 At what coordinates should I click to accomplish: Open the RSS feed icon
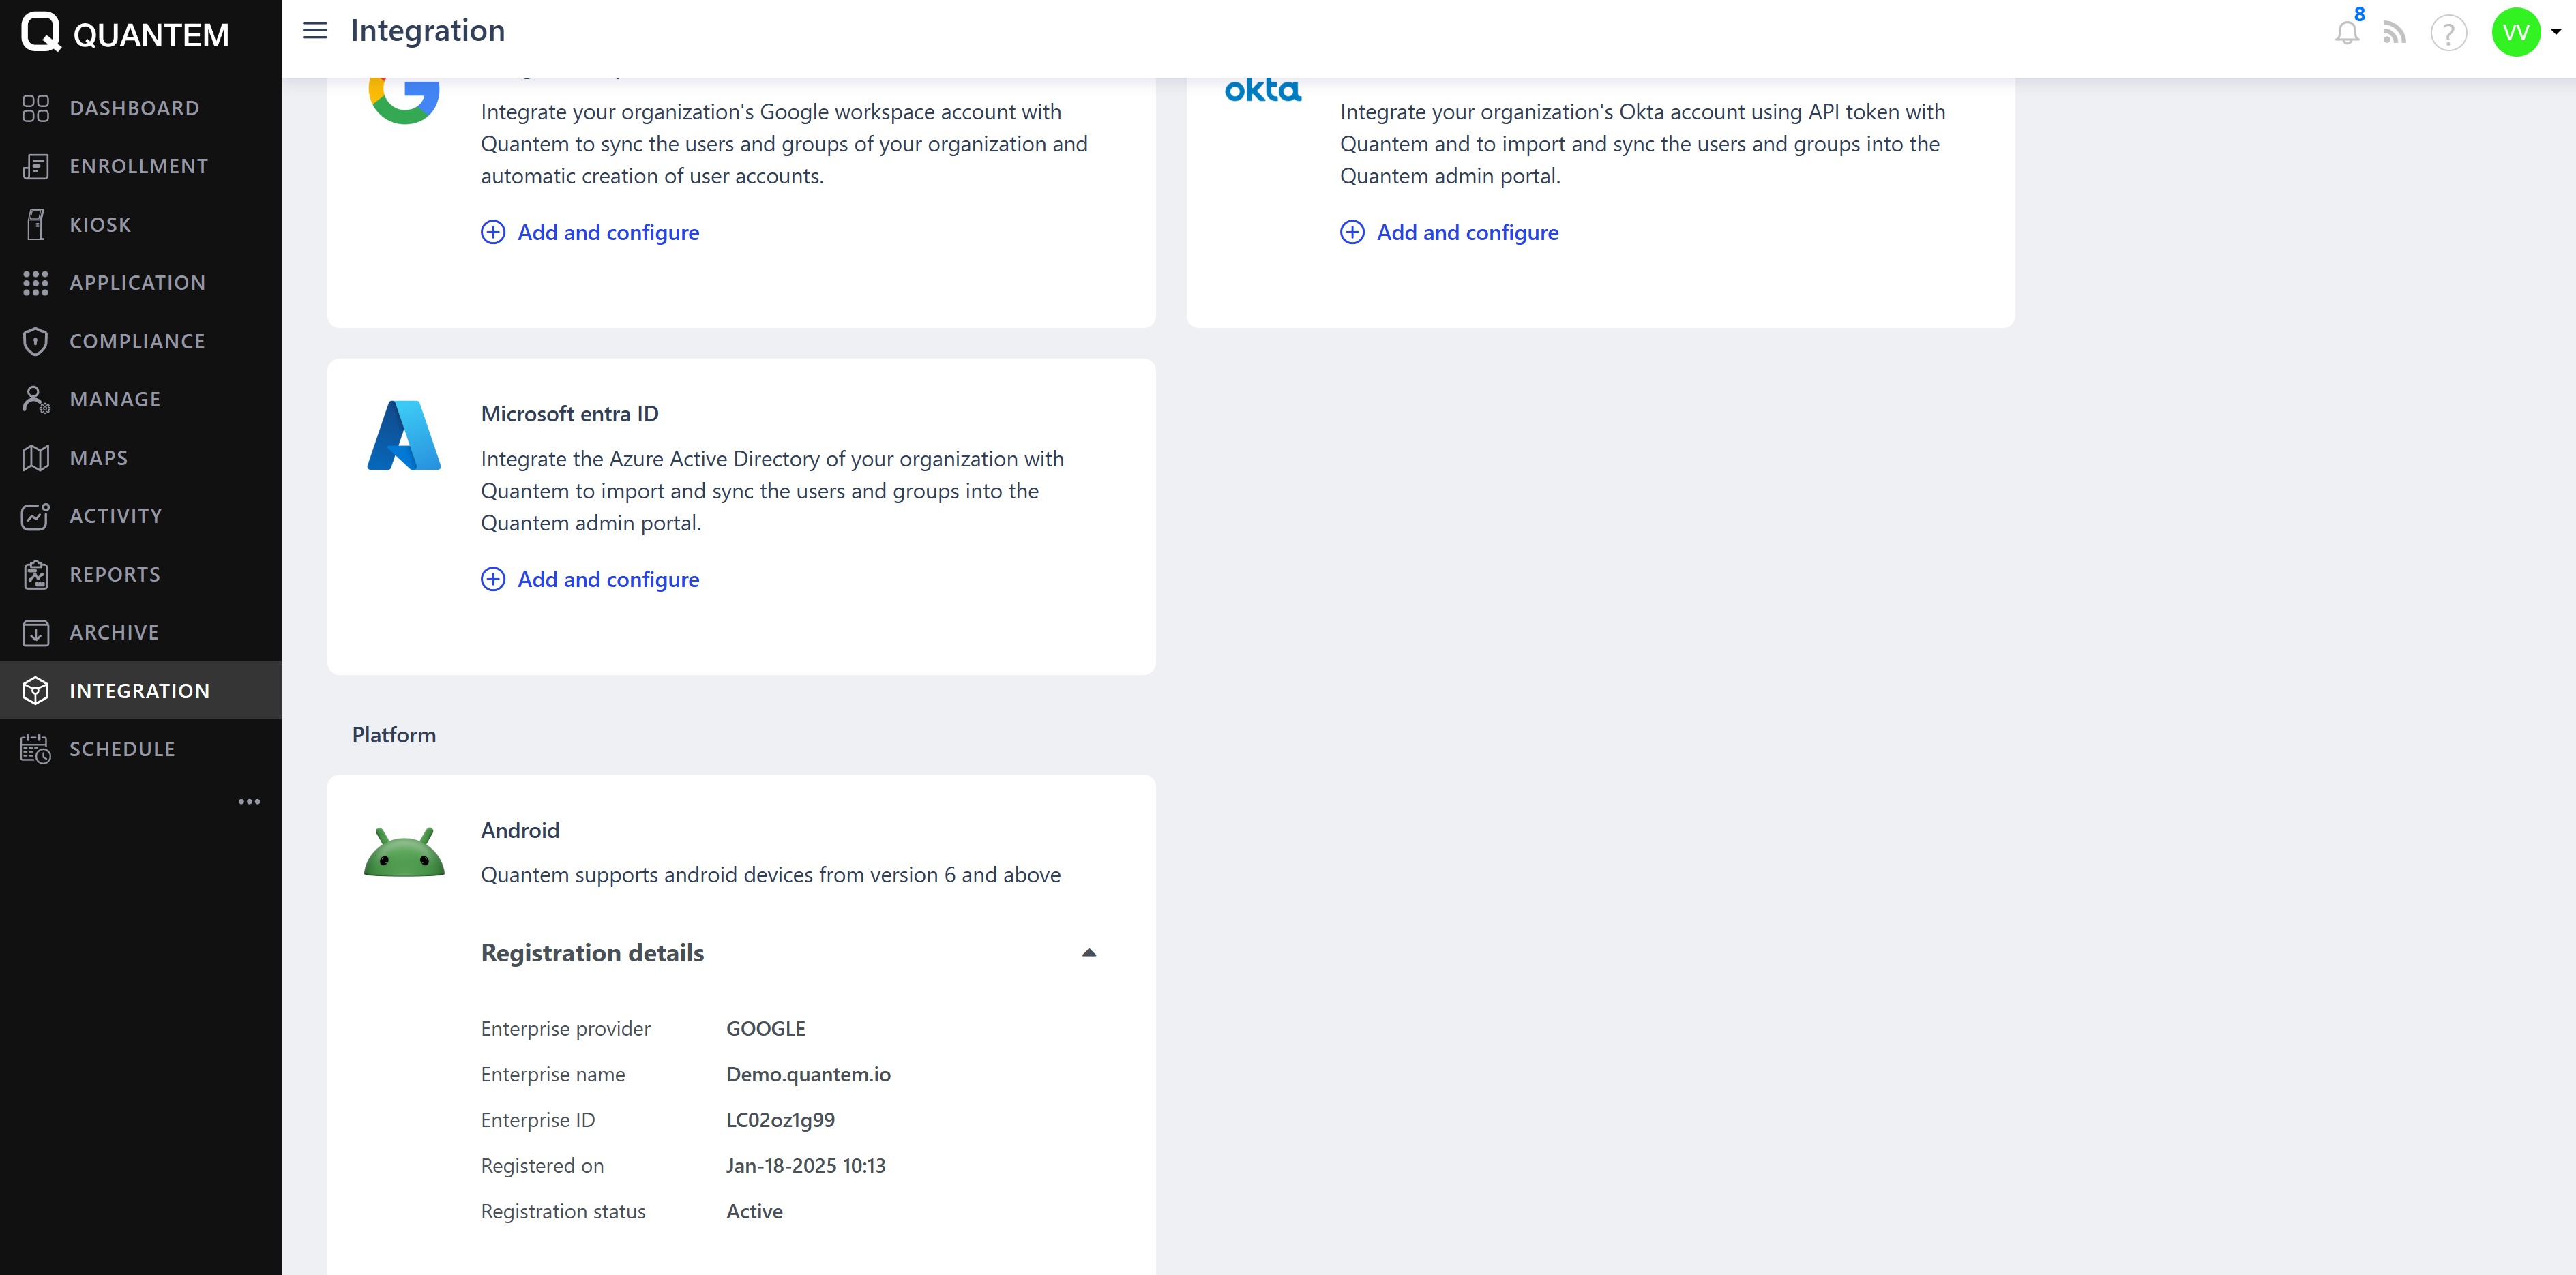coord(2394,33)
